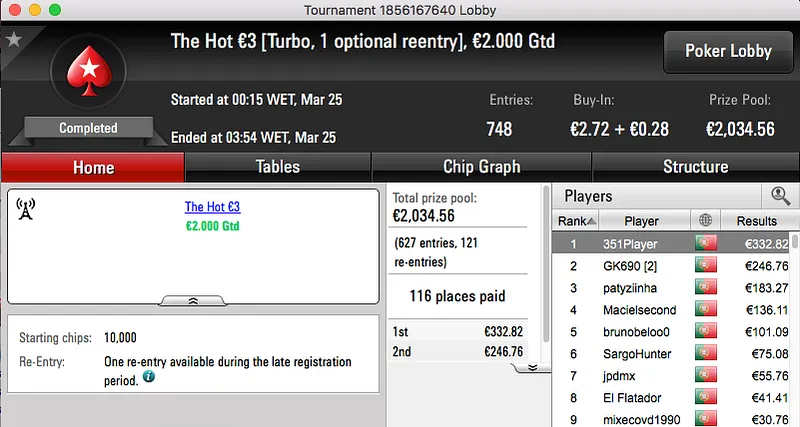Collapse the tournament info panel chevron
The height and width of the screenshot is (427, 800).
pyautogui.click(x=192, y=299)
